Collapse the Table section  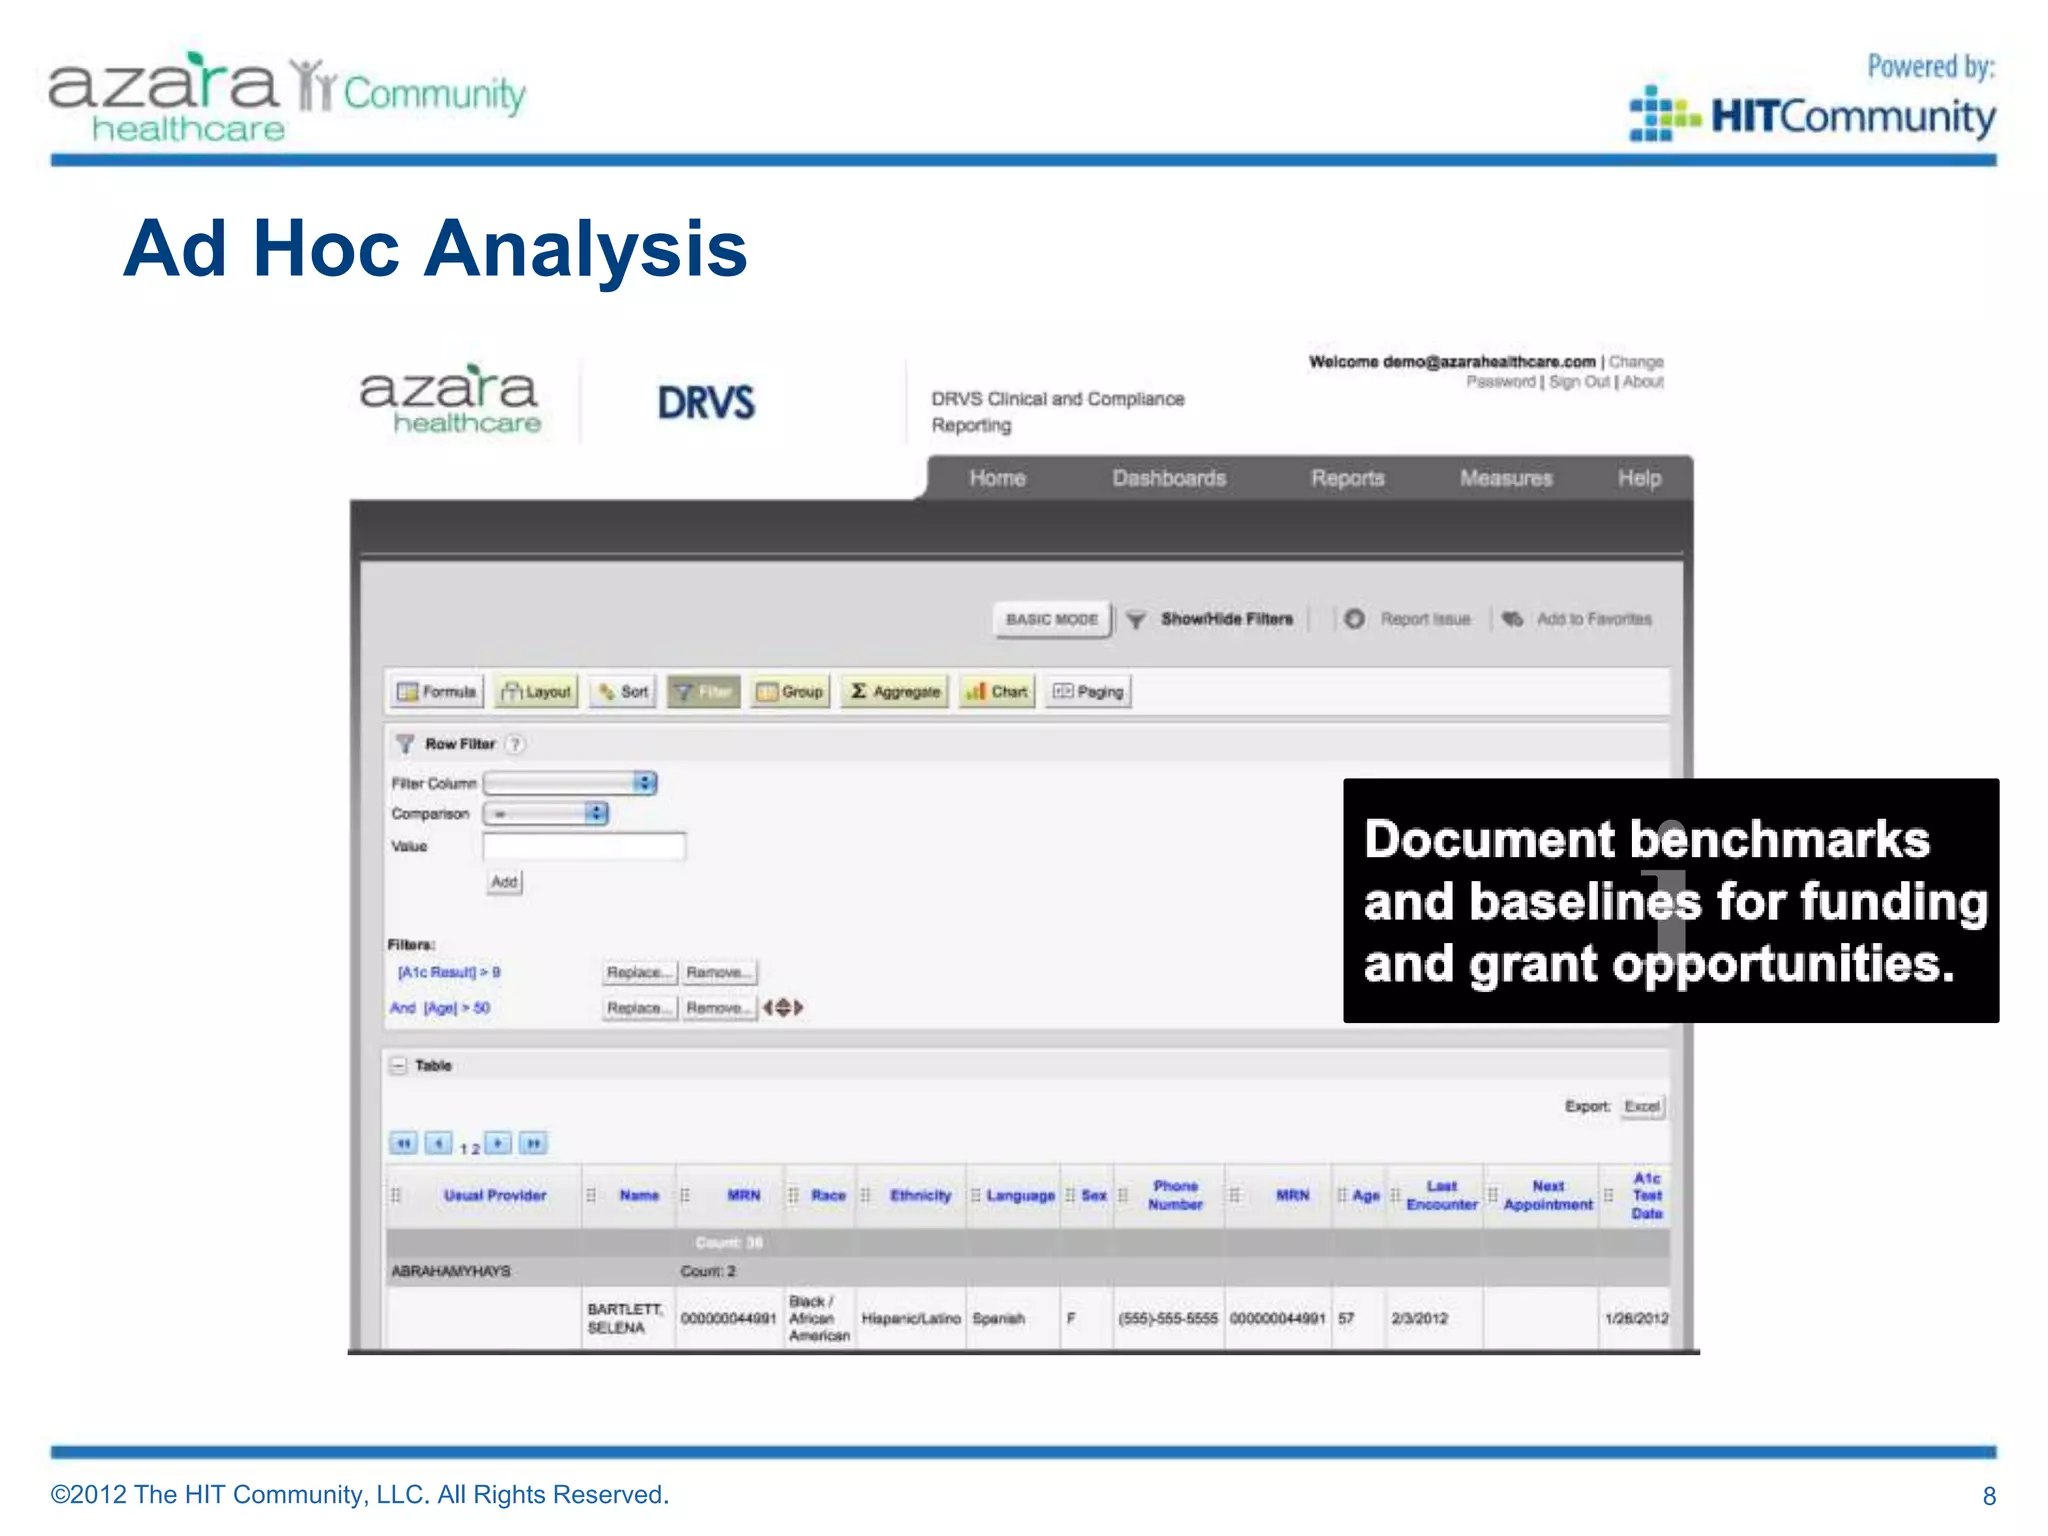398,1066
